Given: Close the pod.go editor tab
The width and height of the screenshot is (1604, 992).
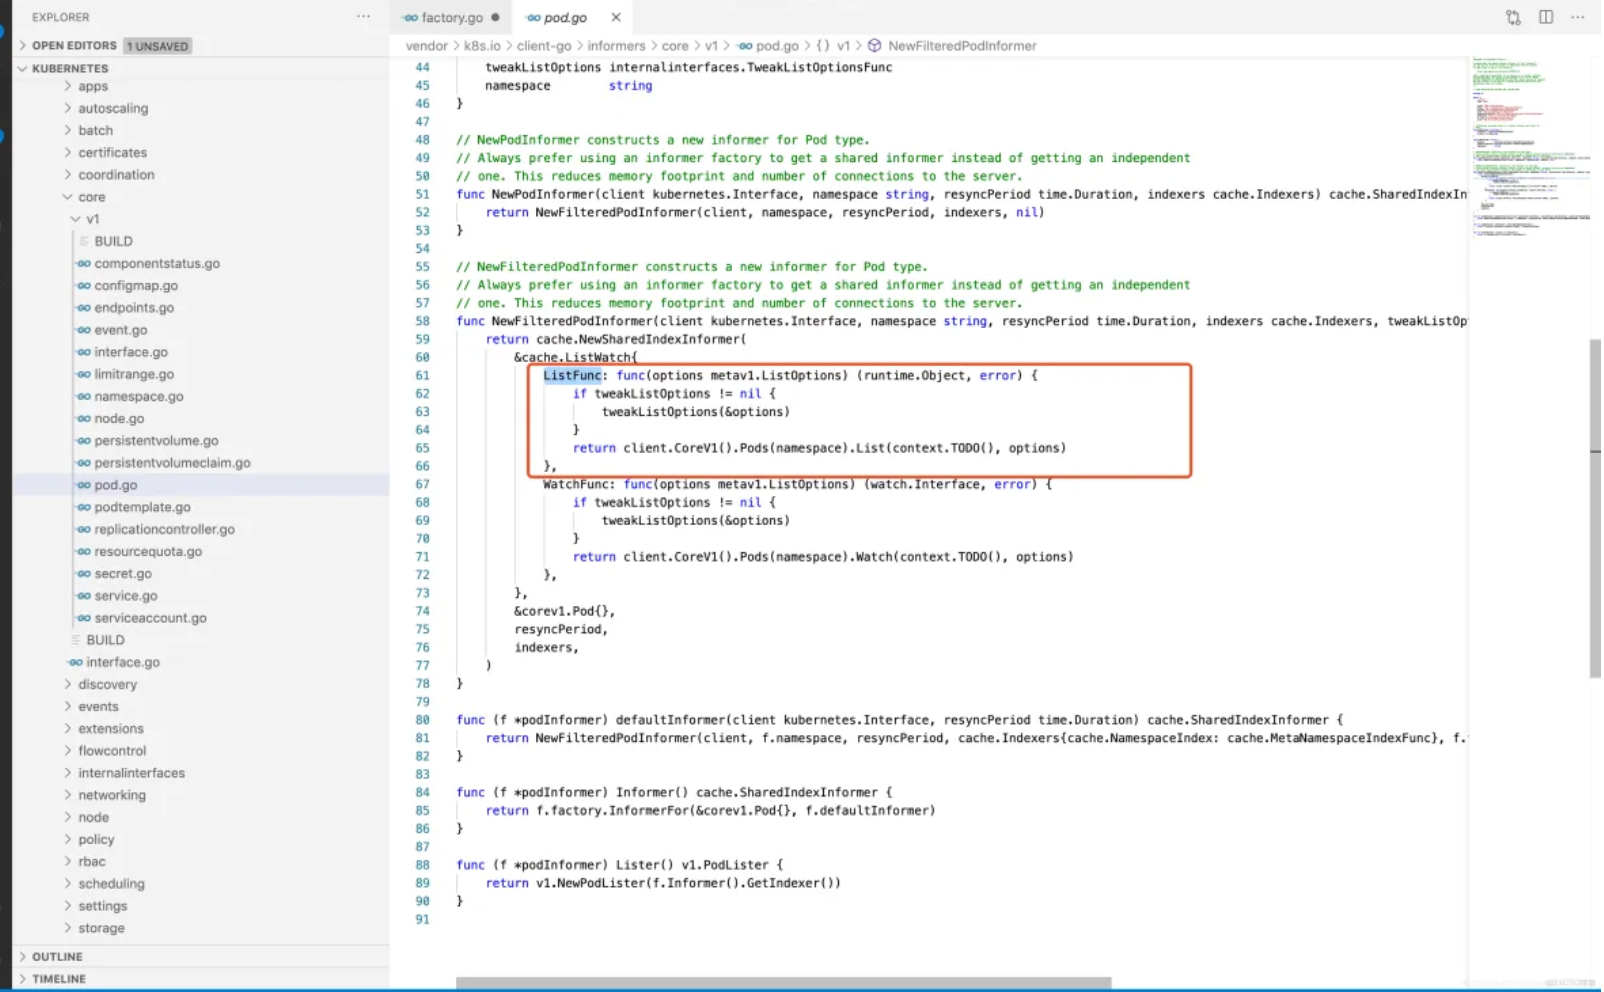Looking at the screenshot, I should (616, 17).
